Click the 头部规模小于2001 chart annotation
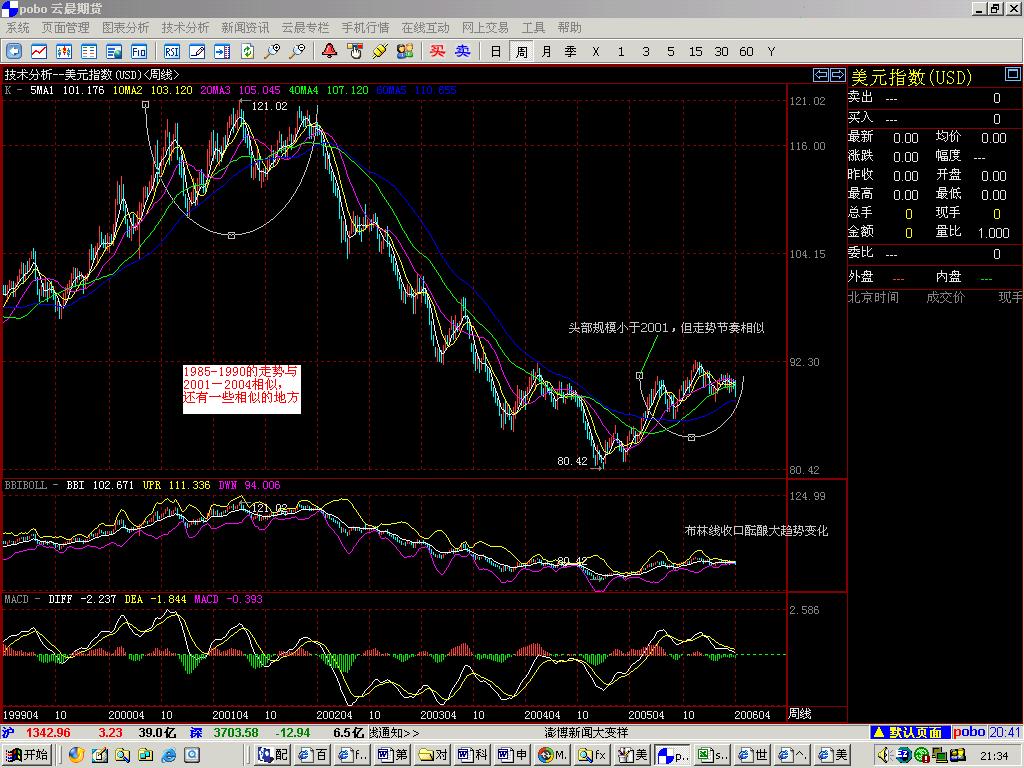Viewport: 1024px width, 768px height. [666, 327]
